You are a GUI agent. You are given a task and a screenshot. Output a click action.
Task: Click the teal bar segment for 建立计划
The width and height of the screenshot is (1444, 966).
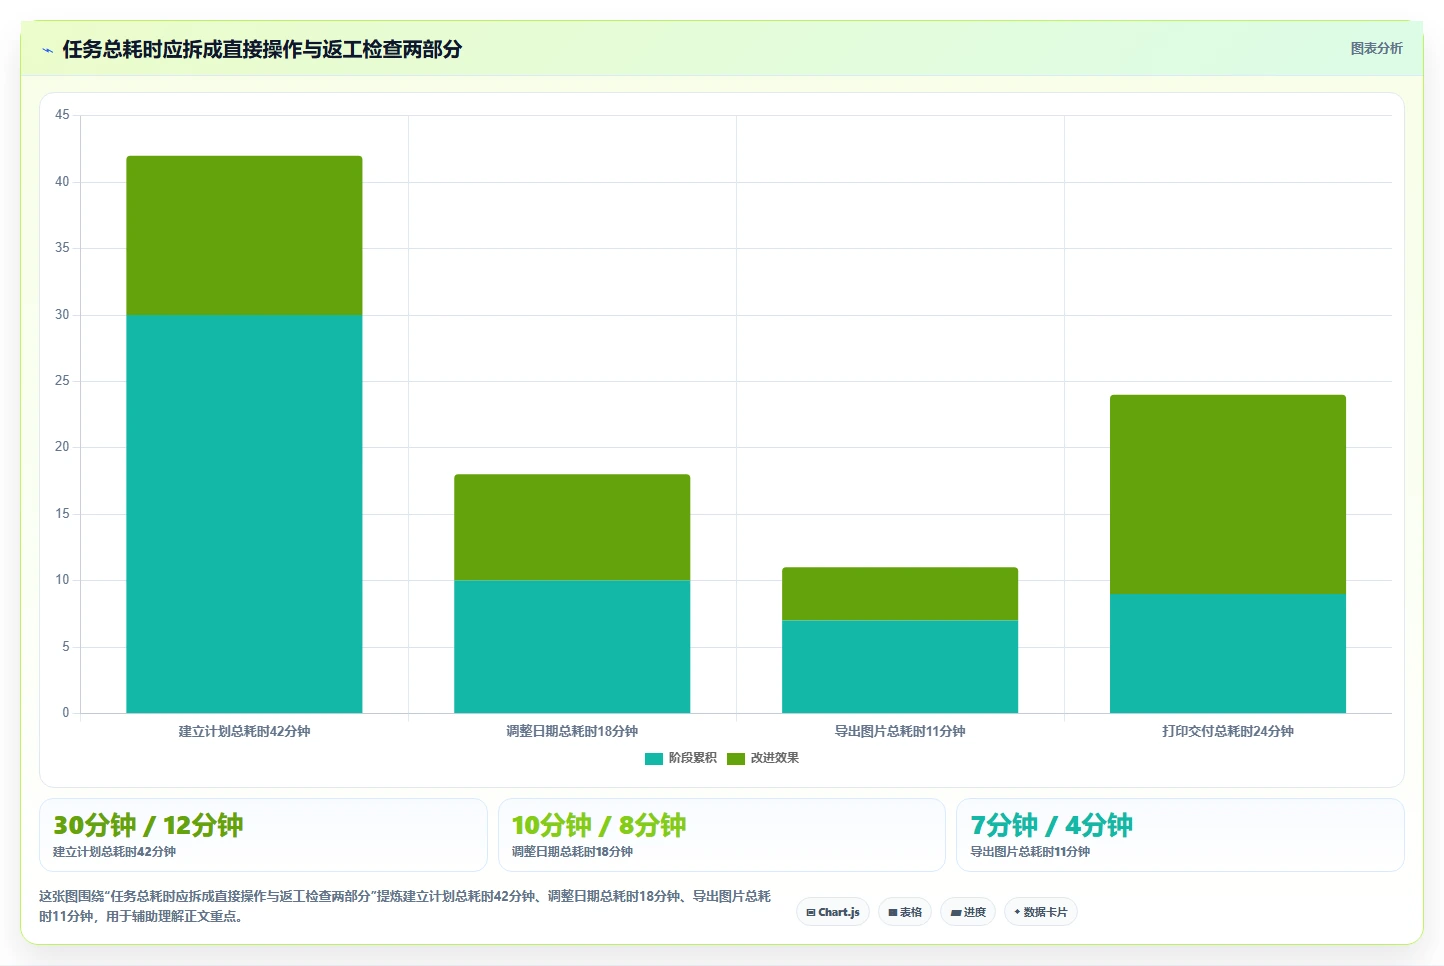coord(244,514)
